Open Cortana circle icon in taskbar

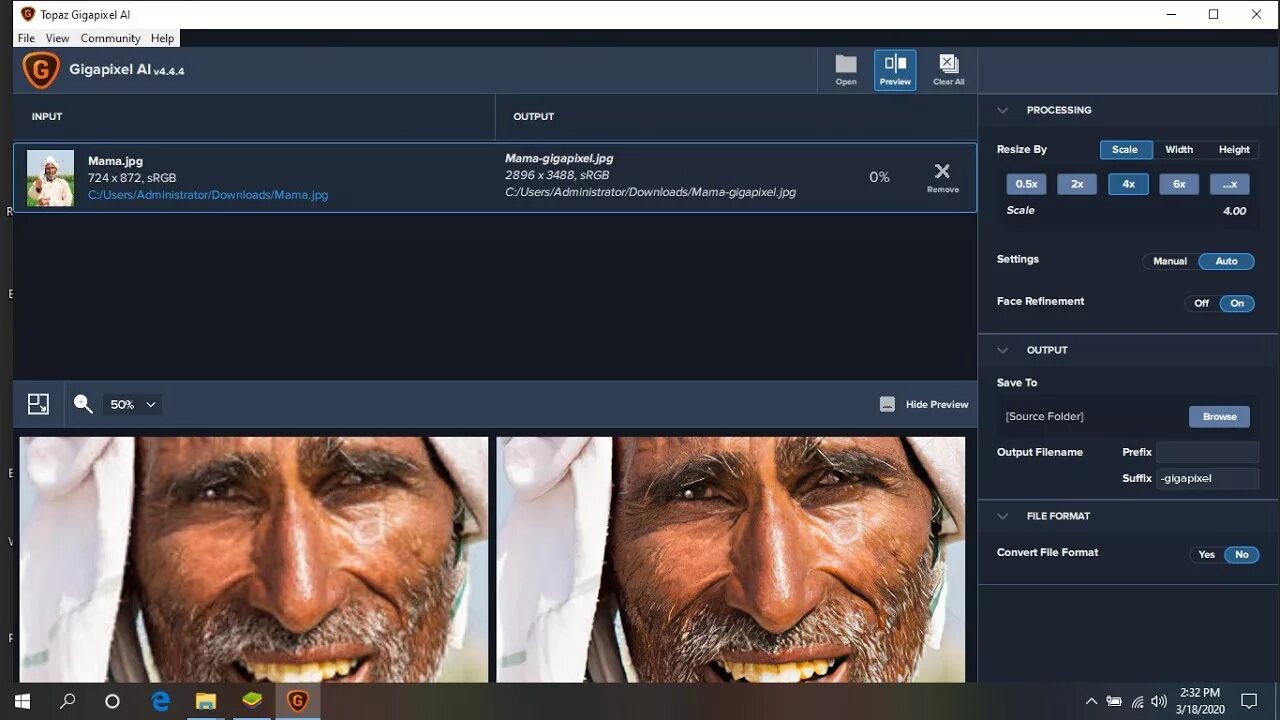pos(112,701)
